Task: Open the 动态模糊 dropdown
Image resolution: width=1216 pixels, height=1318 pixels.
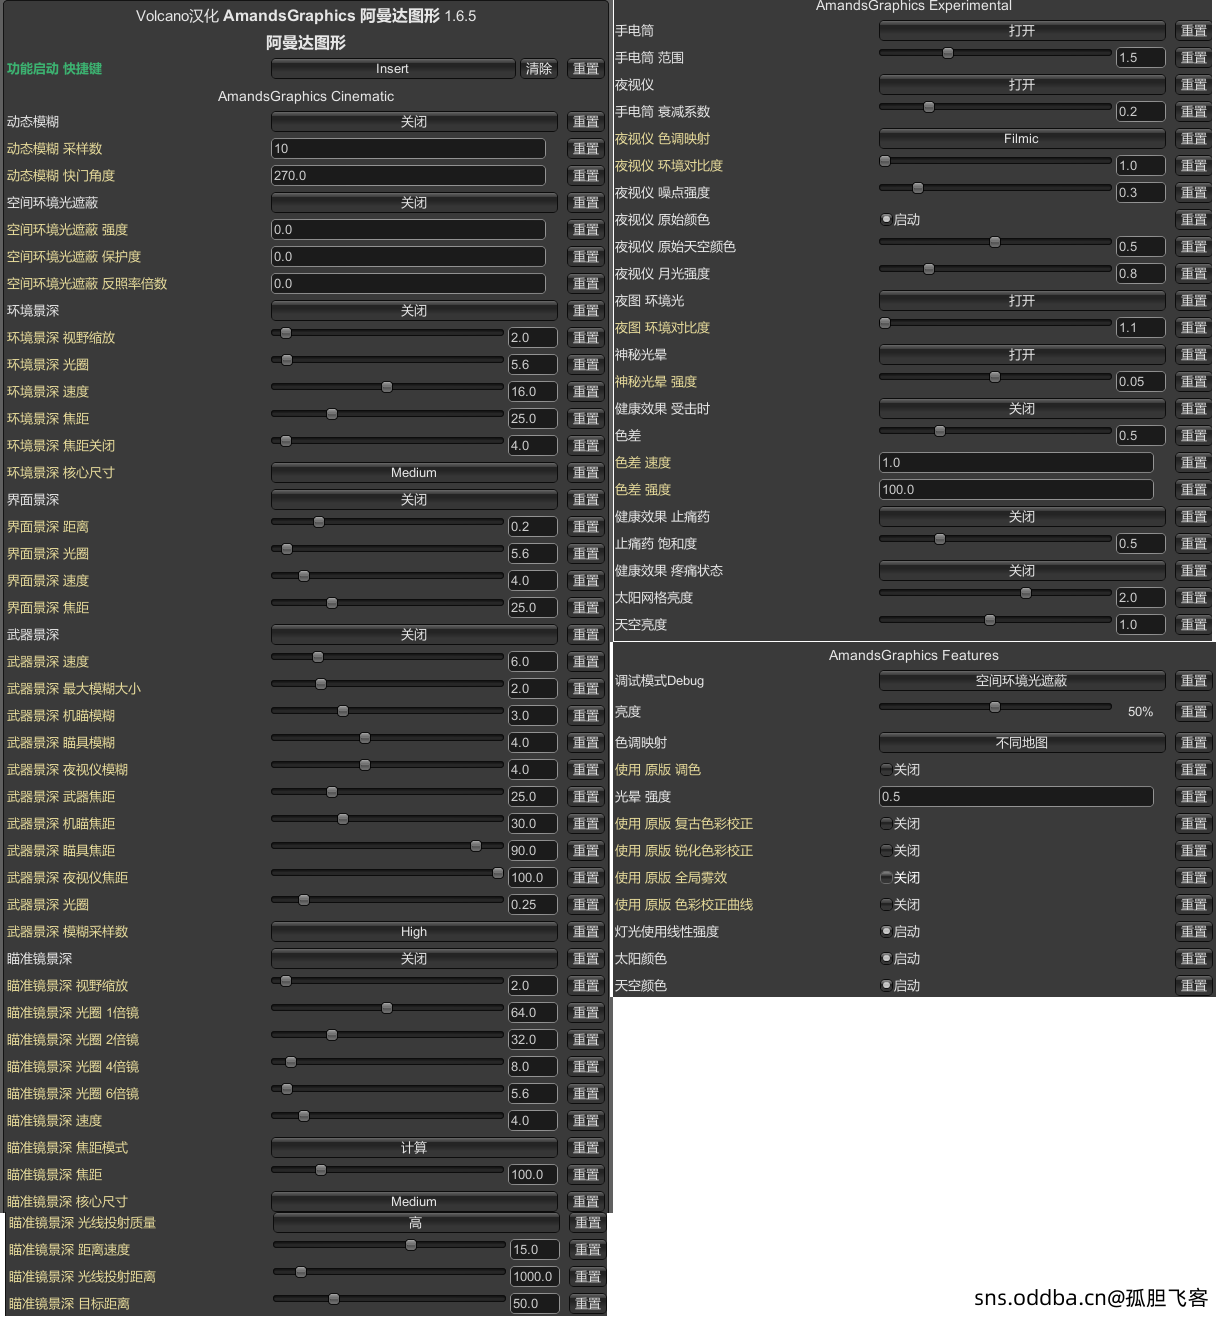Action: [414, 122]
